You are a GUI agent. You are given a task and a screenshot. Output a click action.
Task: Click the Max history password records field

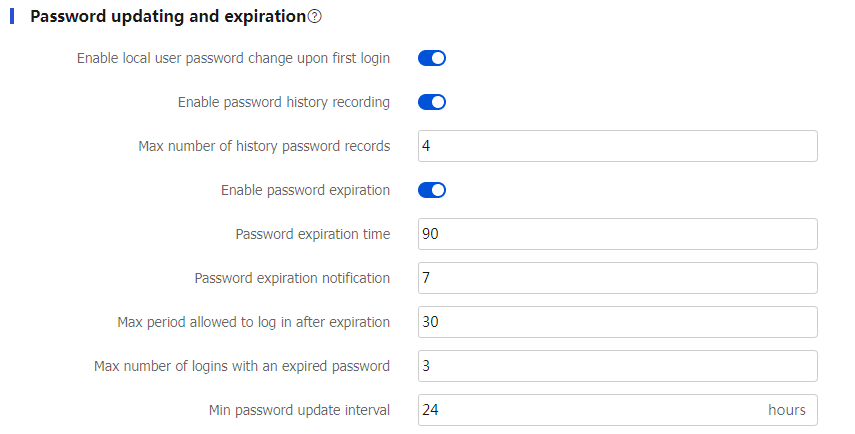[617, 146]
